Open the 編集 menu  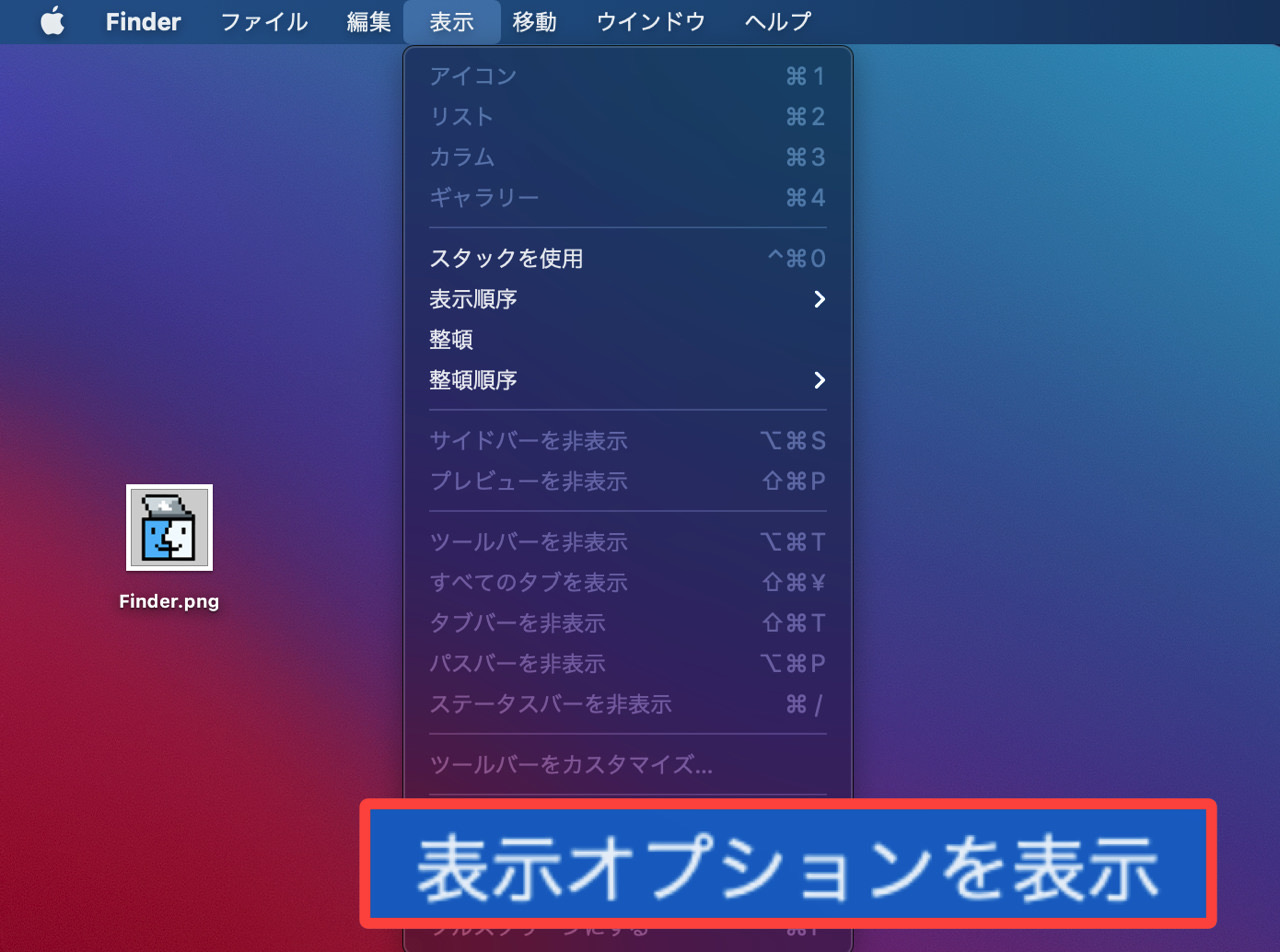coord(369,21)
